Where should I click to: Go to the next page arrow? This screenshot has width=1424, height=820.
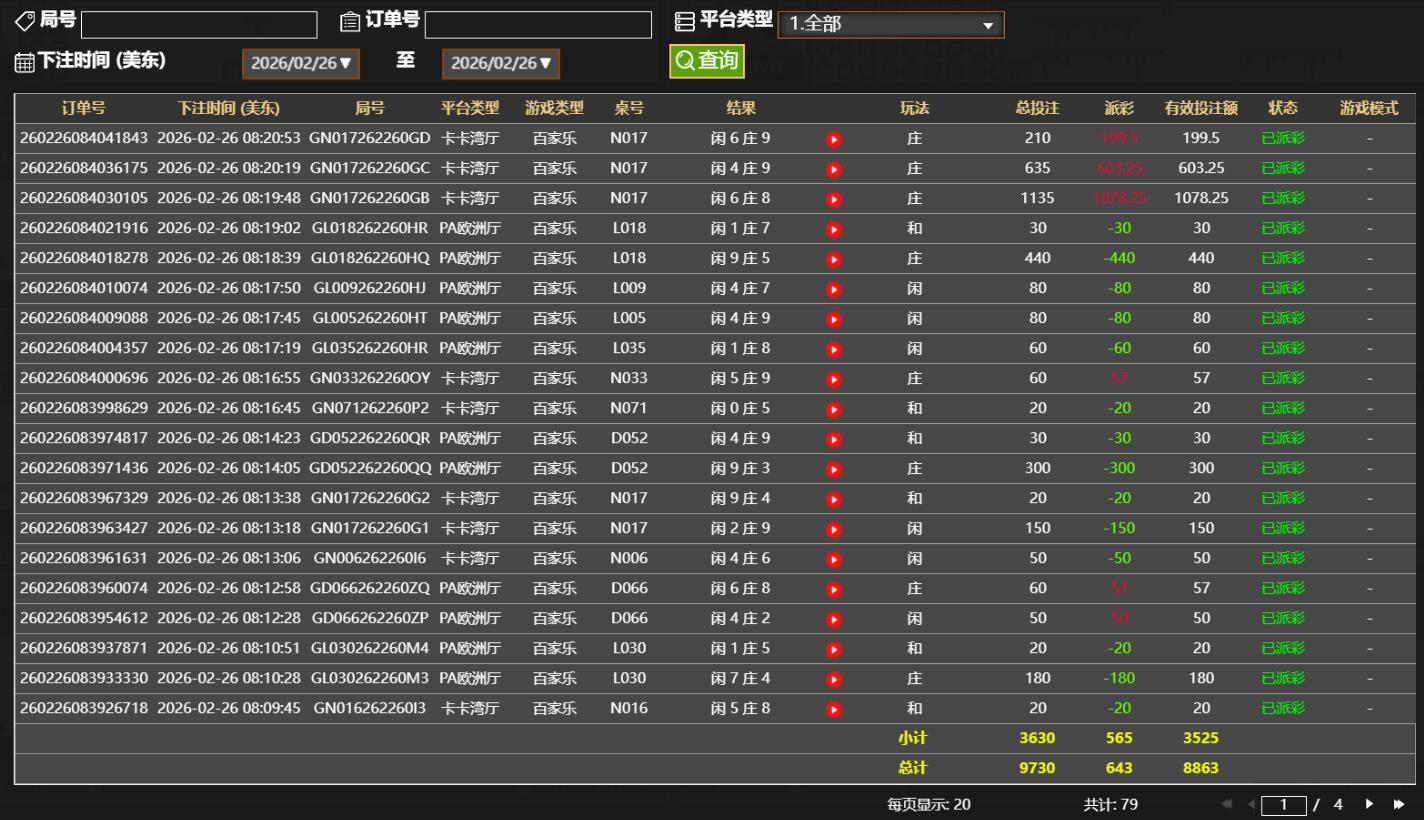tap(1369, 804)
